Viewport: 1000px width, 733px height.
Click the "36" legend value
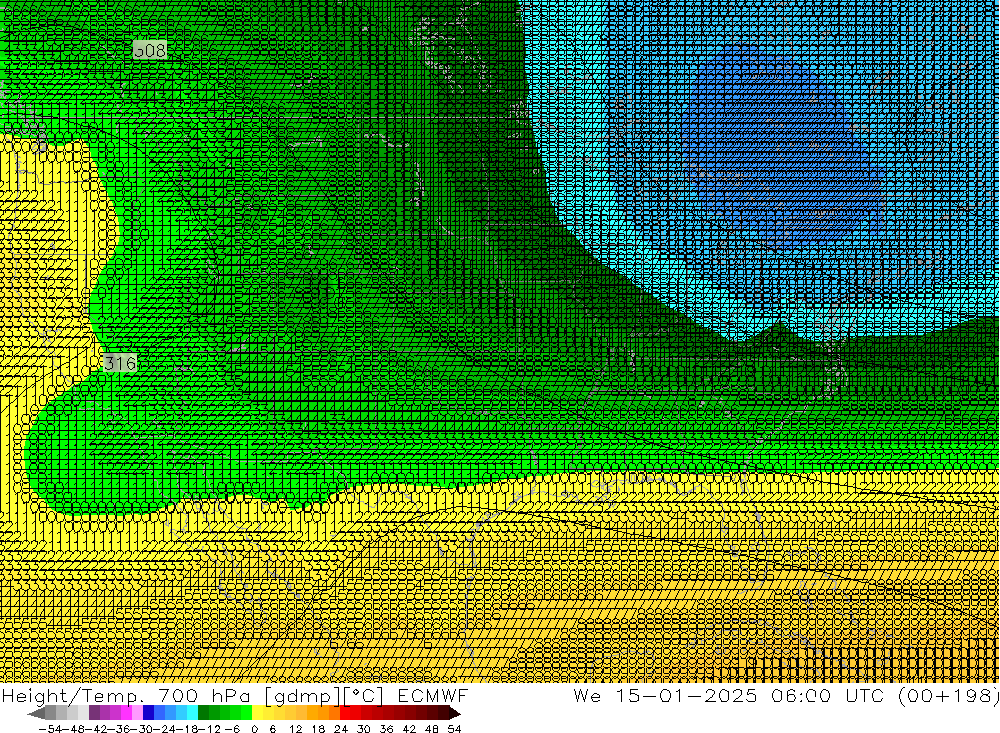[386, 729]
